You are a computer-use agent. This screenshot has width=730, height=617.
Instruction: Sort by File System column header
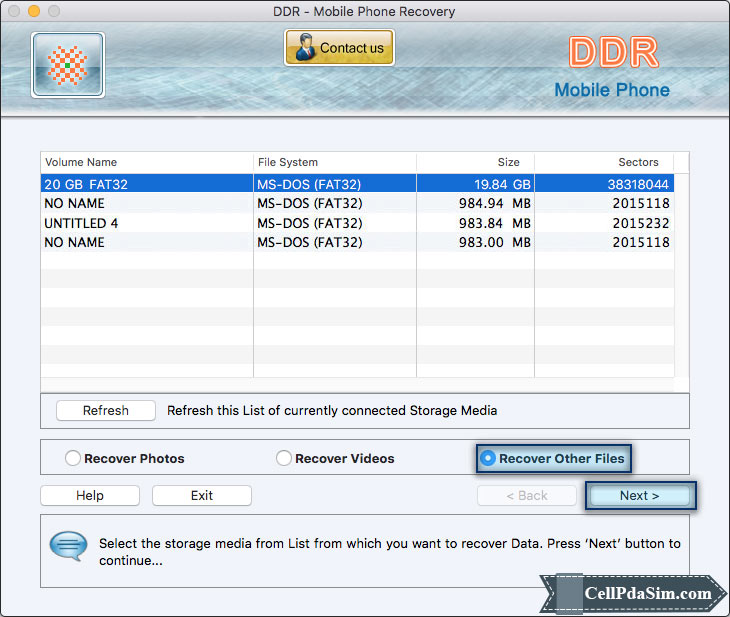click(x=335, y=162)
